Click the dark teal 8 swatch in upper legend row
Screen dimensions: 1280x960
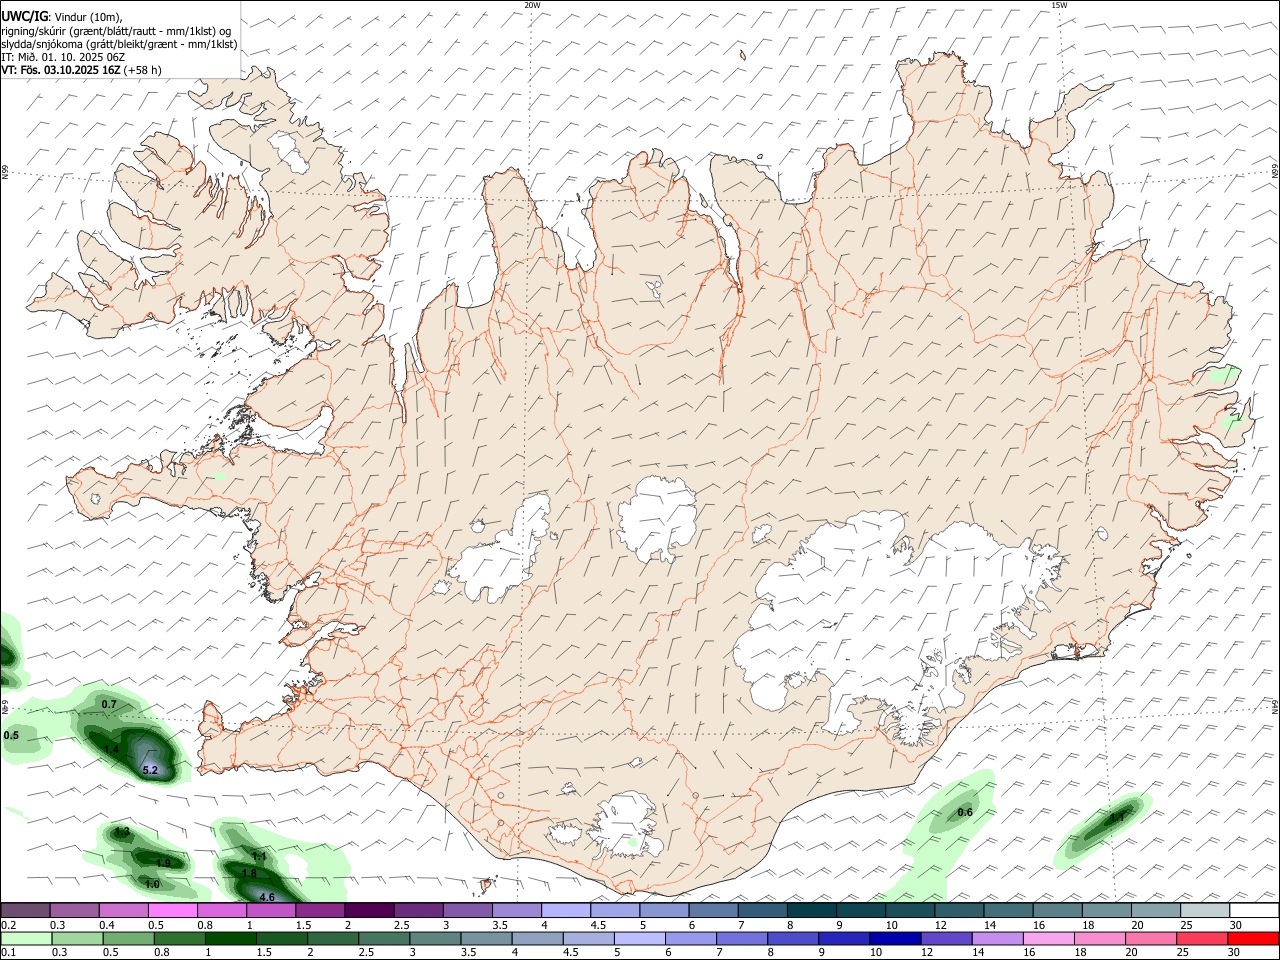coord(811,910)
